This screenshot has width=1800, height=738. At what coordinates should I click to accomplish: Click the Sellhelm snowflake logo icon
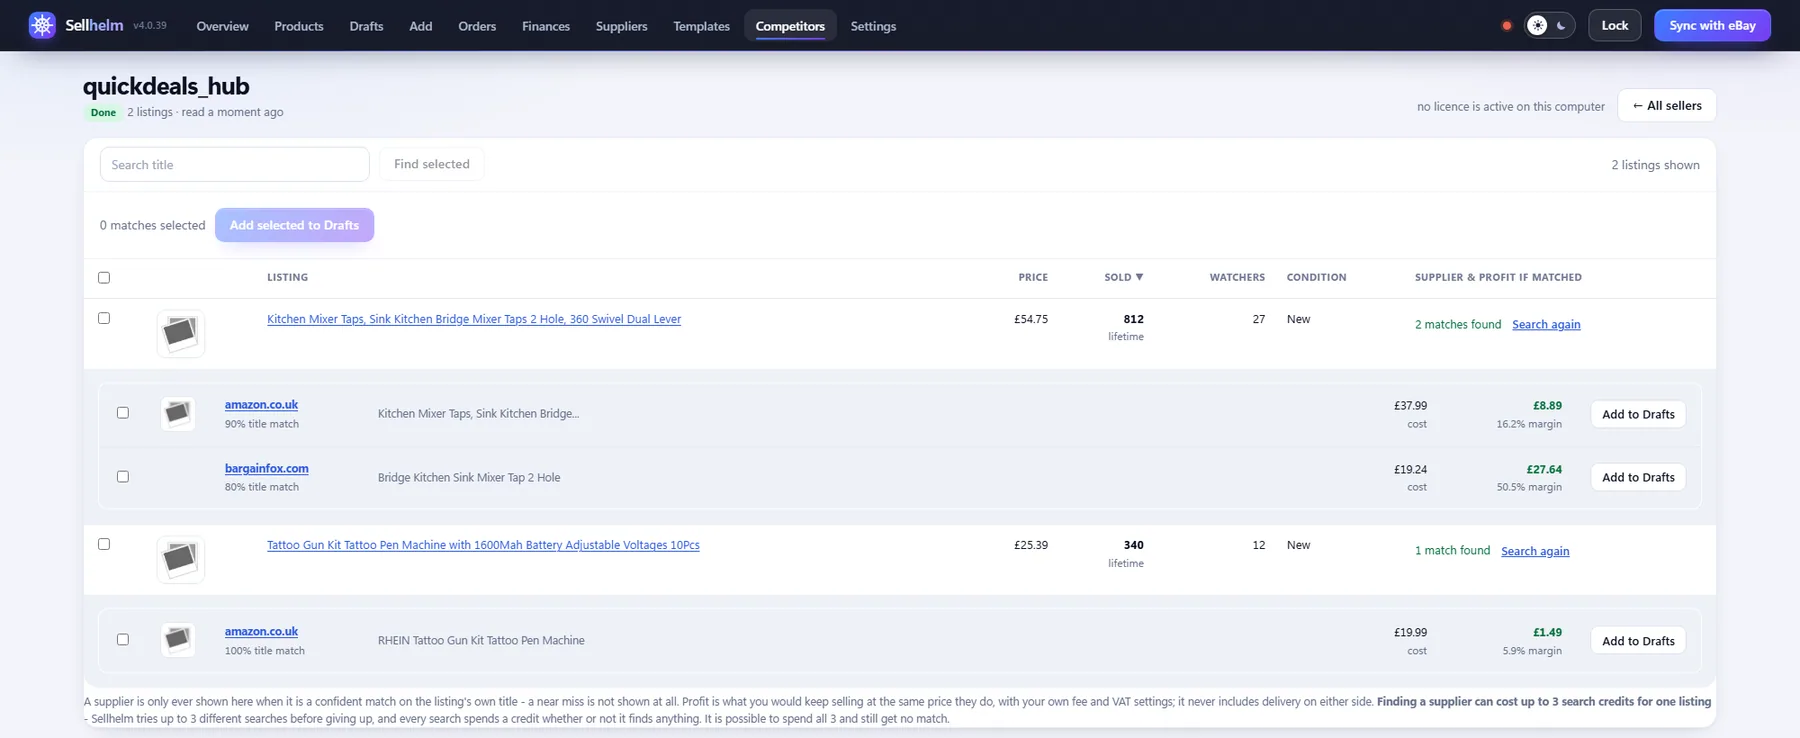point(42,25)
